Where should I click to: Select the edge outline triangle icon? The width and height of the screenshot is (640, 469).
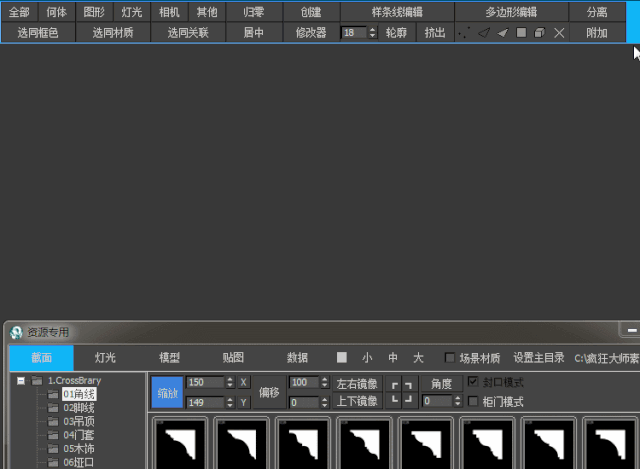tap(484, 33)
